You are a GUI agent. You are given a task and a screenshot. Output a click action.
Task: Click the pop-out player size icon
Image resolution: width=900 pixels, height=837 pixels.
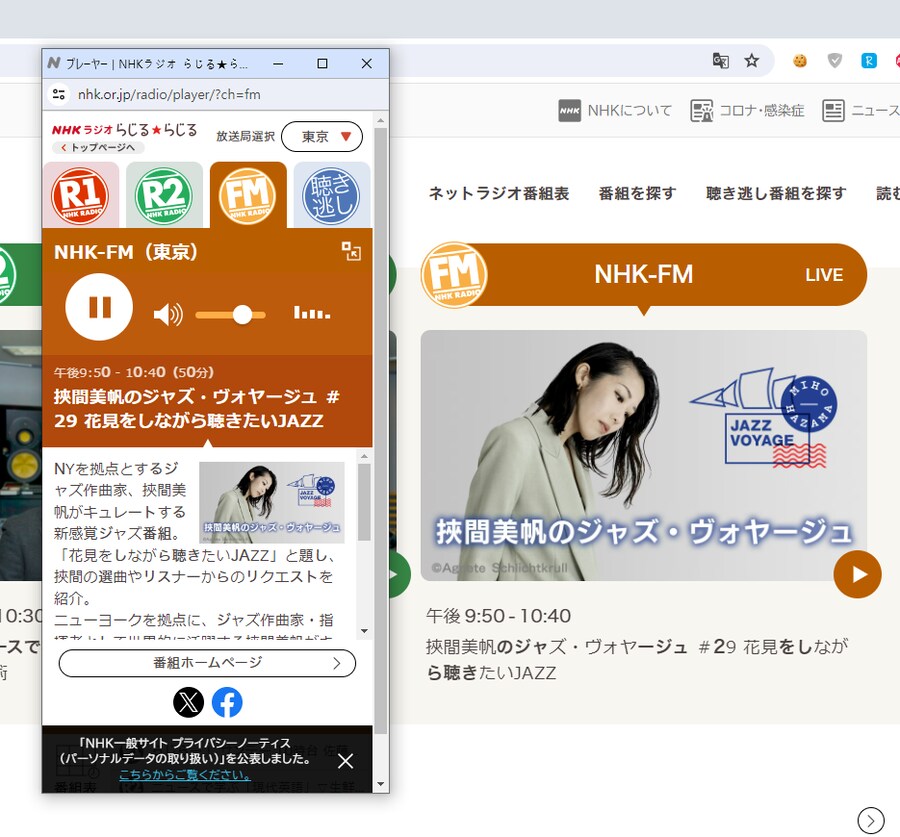click(x=351, y=251)
